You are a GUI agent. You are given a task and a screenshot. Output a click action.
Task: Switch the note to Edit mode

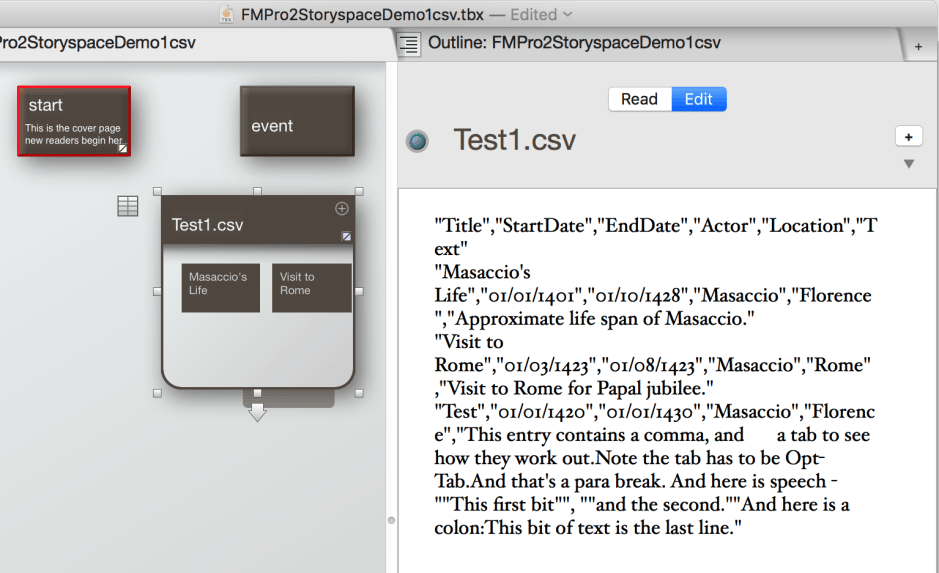pos(699,99)
